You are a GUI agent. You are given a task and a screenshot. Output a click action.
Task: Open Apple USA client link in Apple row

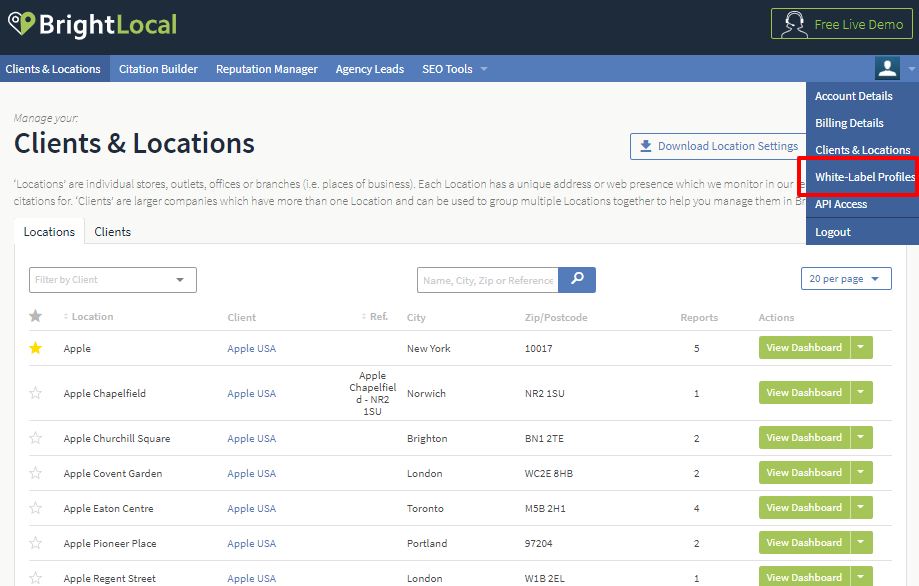click(251, 348)
